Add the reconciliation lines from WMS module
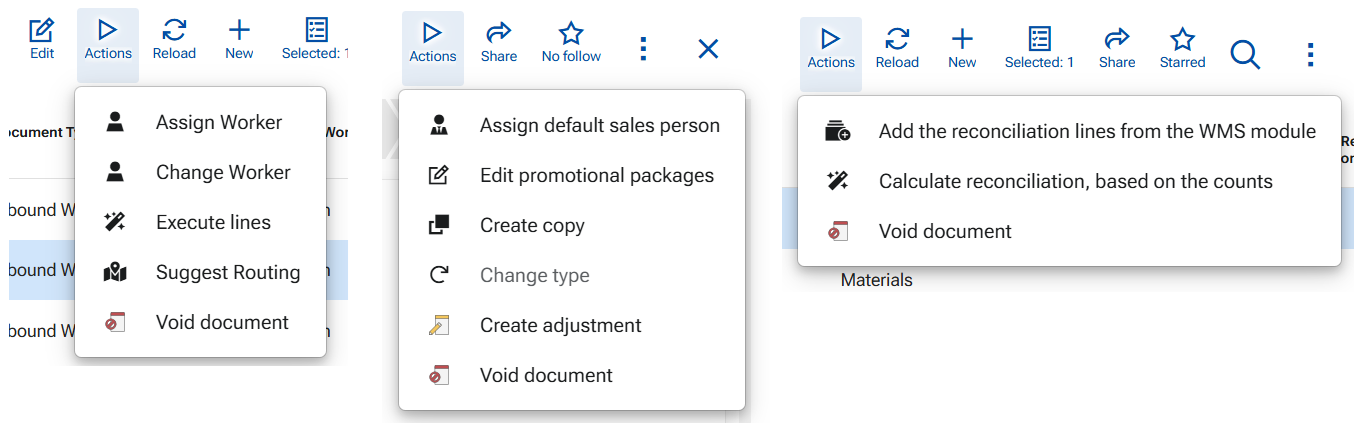 click(x=1096, y=132)
